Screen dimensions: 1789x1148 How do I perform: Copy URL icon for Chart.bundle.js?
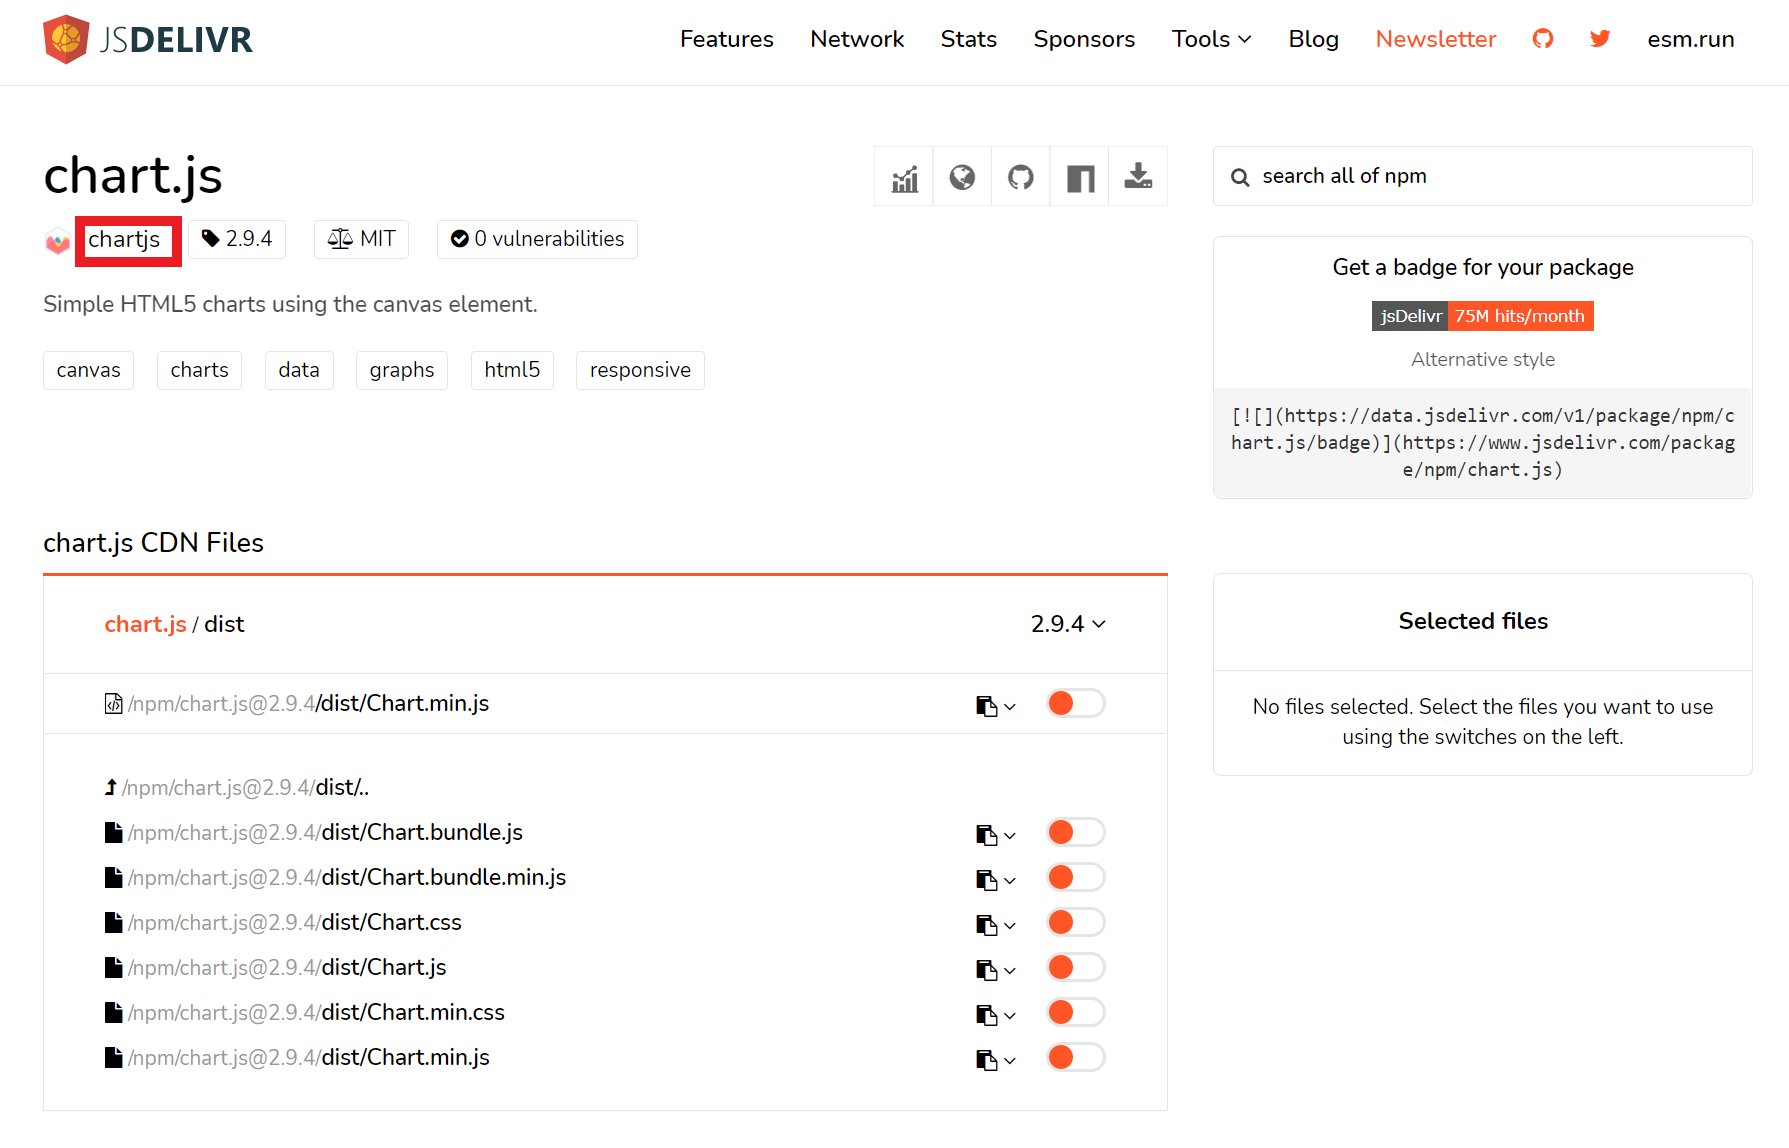pos(986,835)
